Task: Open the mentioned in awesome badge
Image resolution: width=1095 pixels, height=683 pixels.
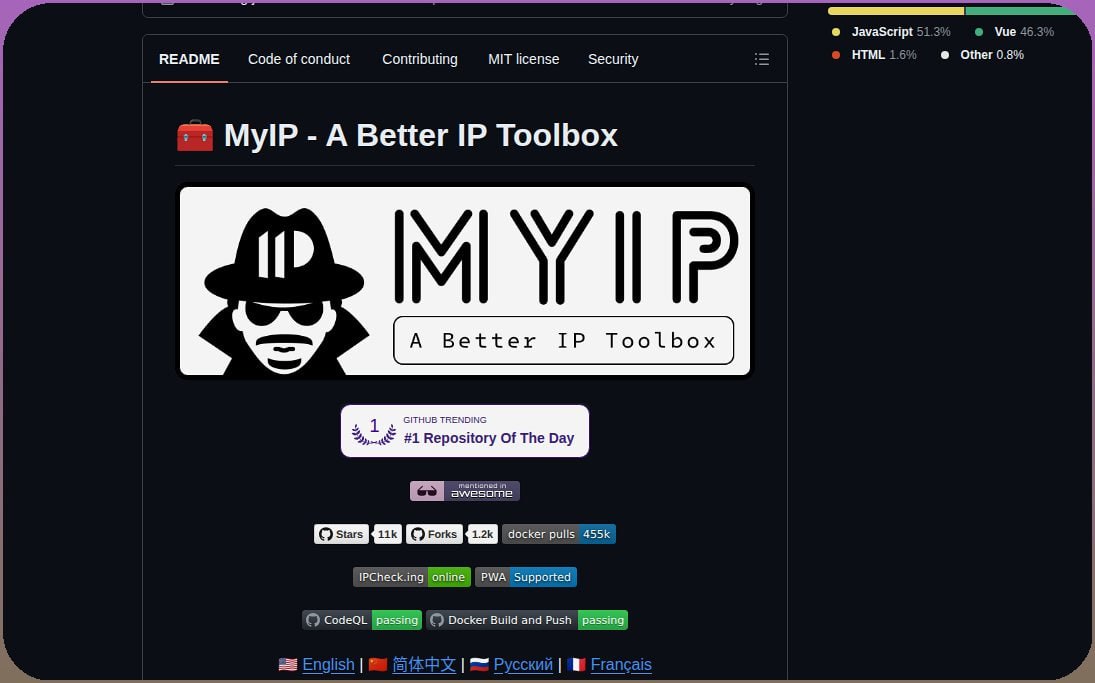Action: (x=465, y=491)
